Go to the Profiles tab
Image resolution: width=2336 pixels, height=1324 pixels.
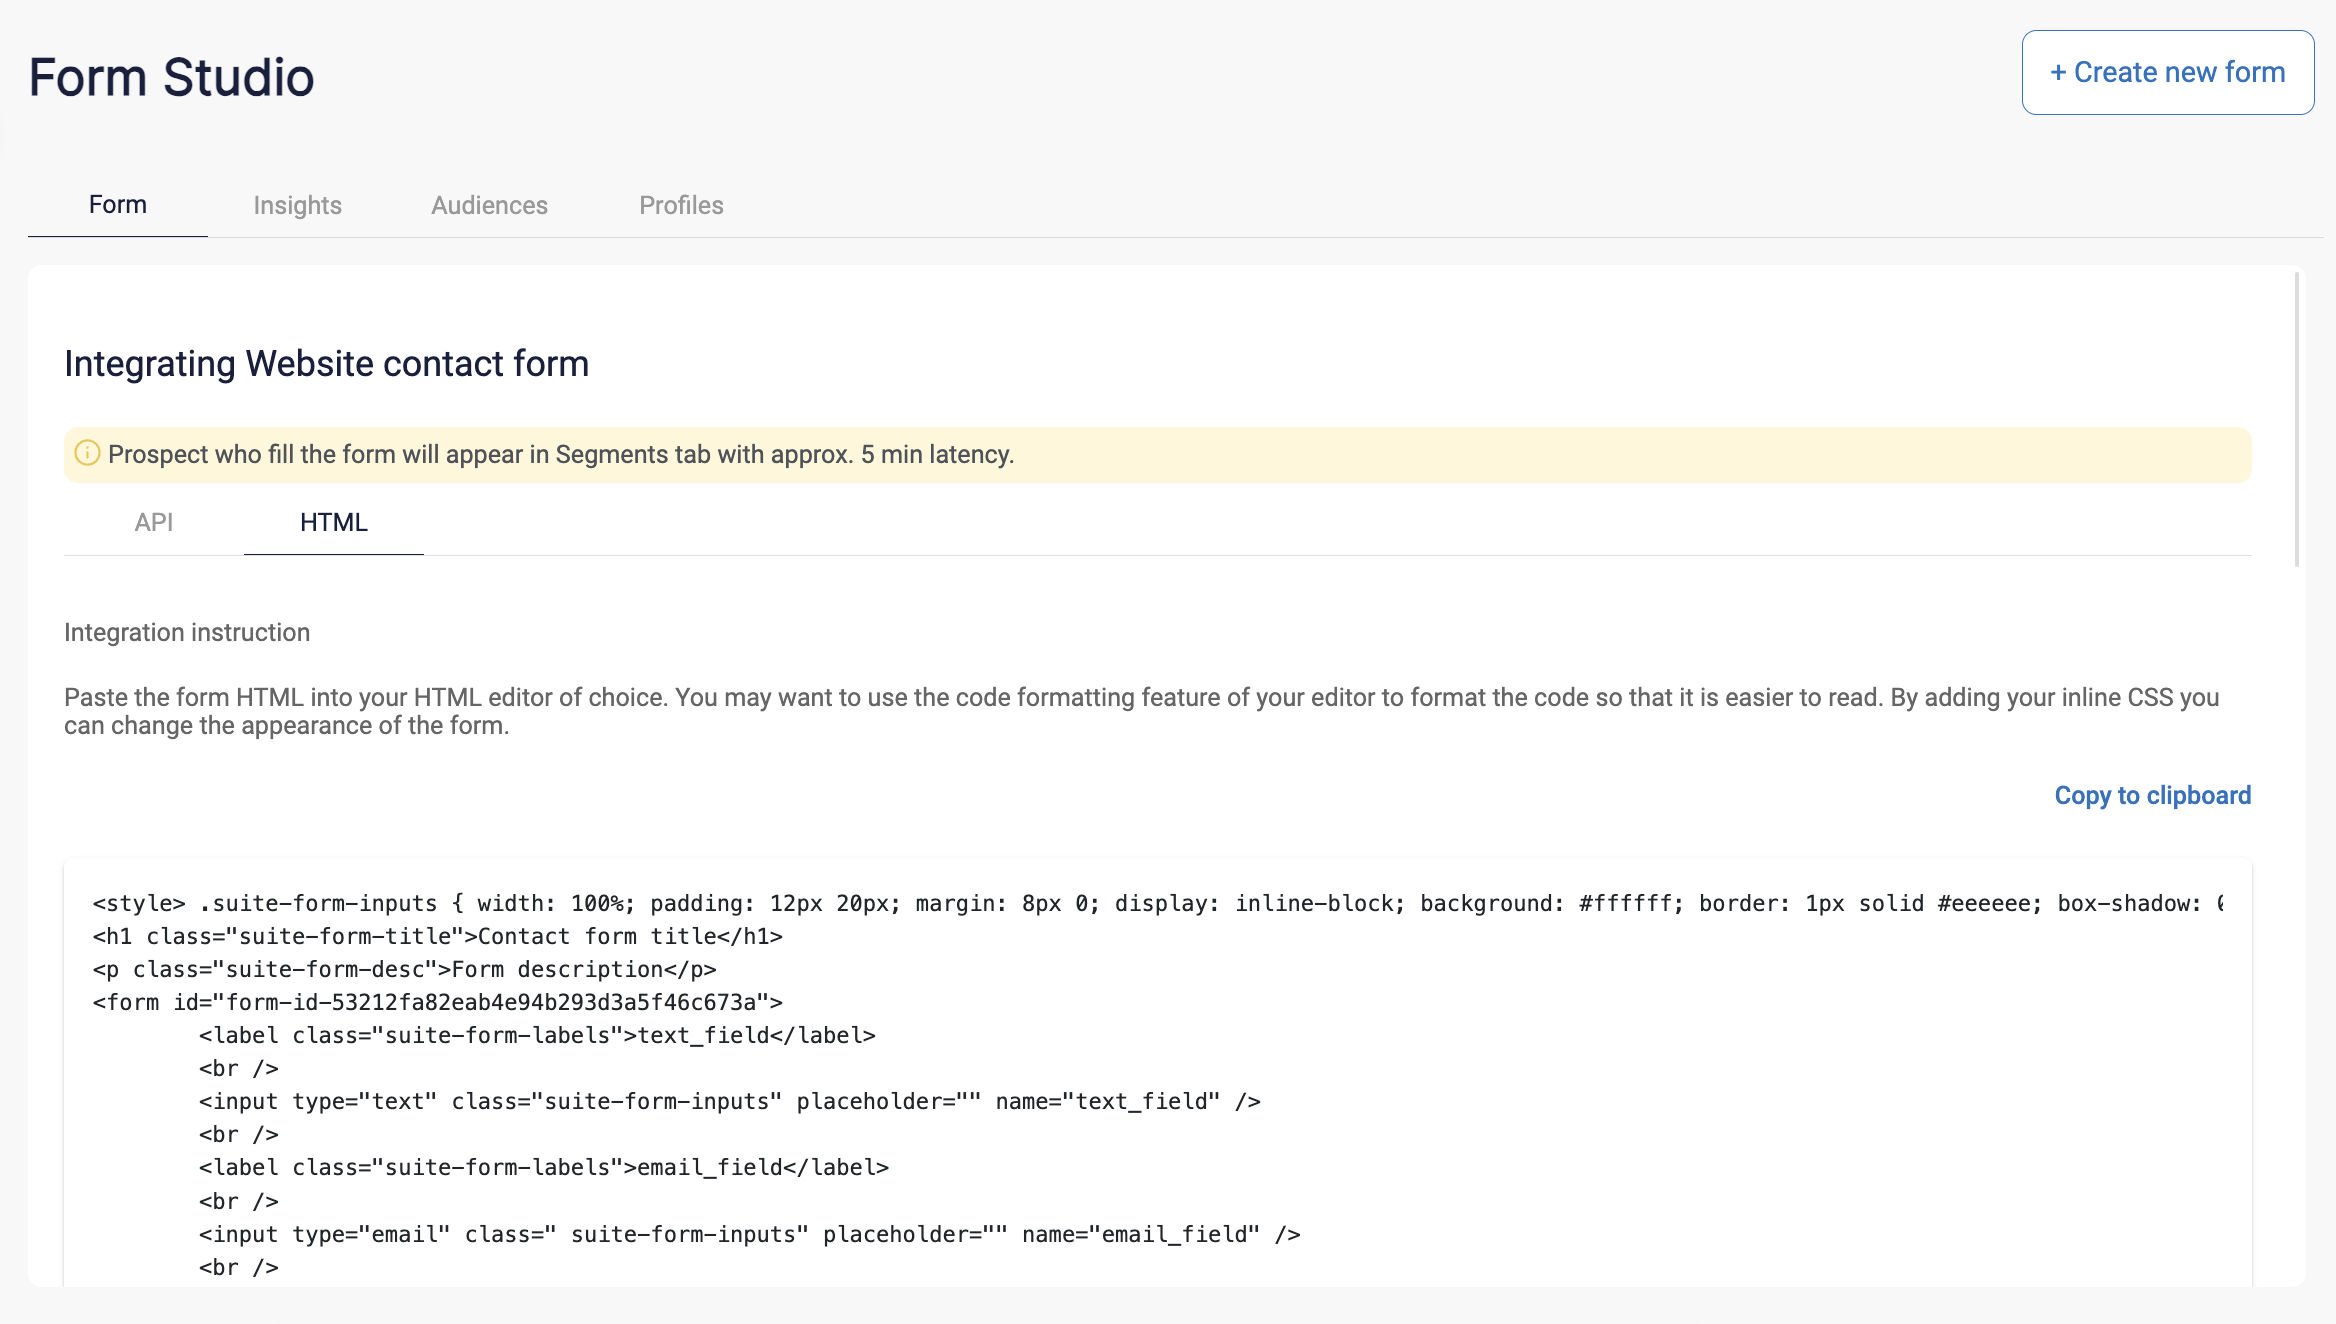pos(681,205)
